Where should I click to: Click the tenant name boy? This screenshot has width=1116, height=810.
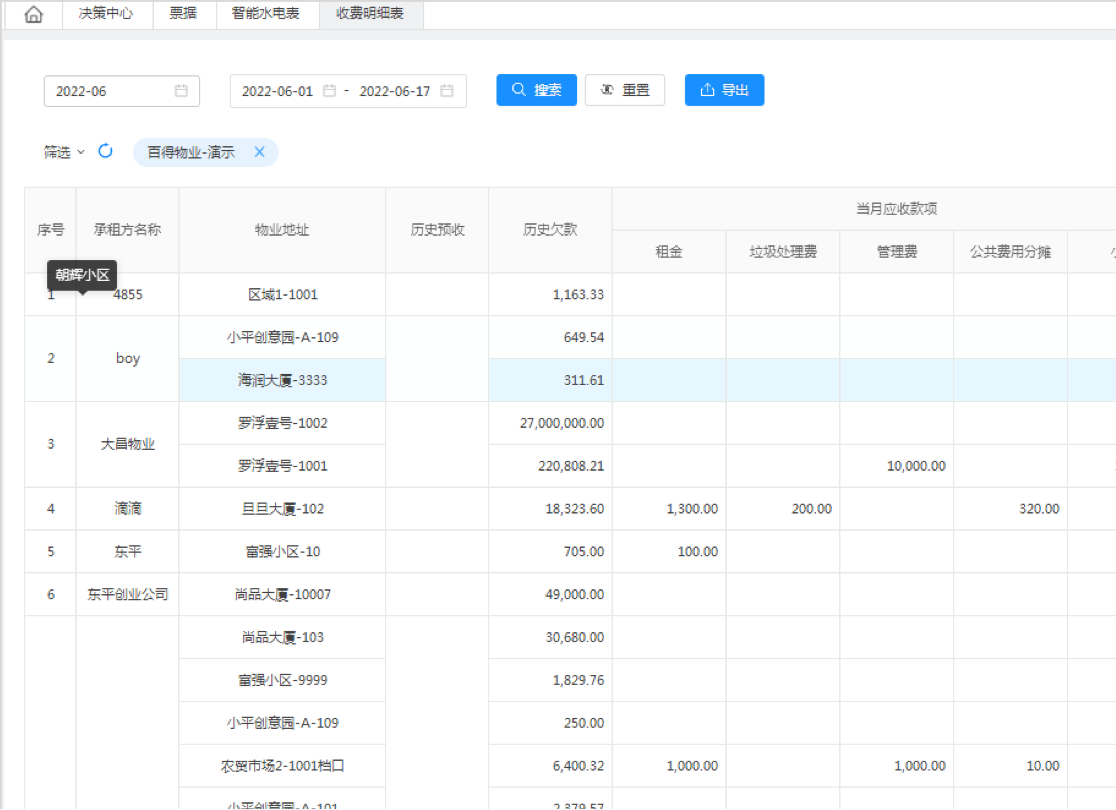click(x=127, y=358)
